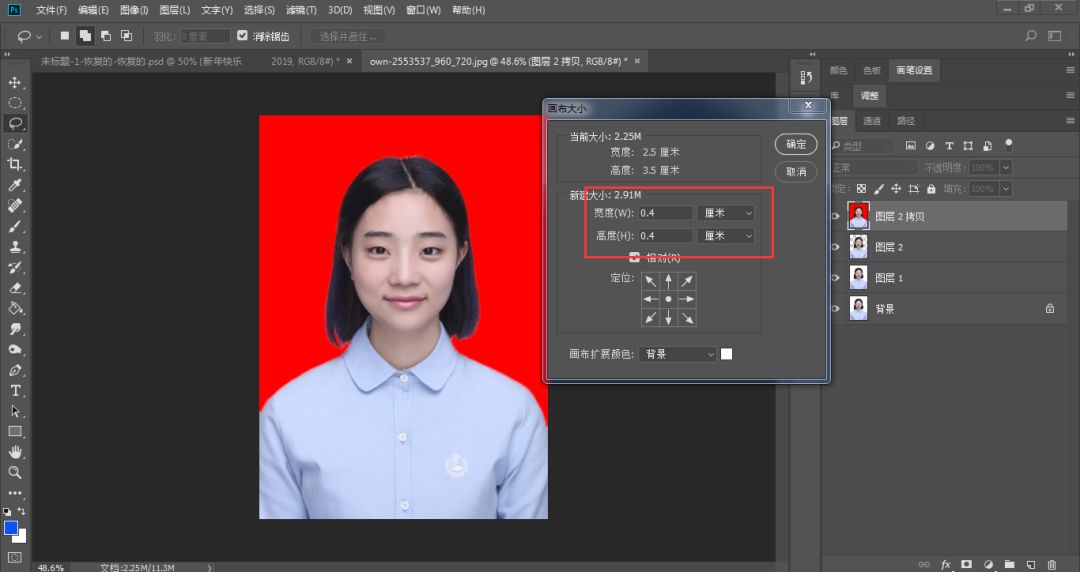Select the Type tool in toolbox

point(14,391)
